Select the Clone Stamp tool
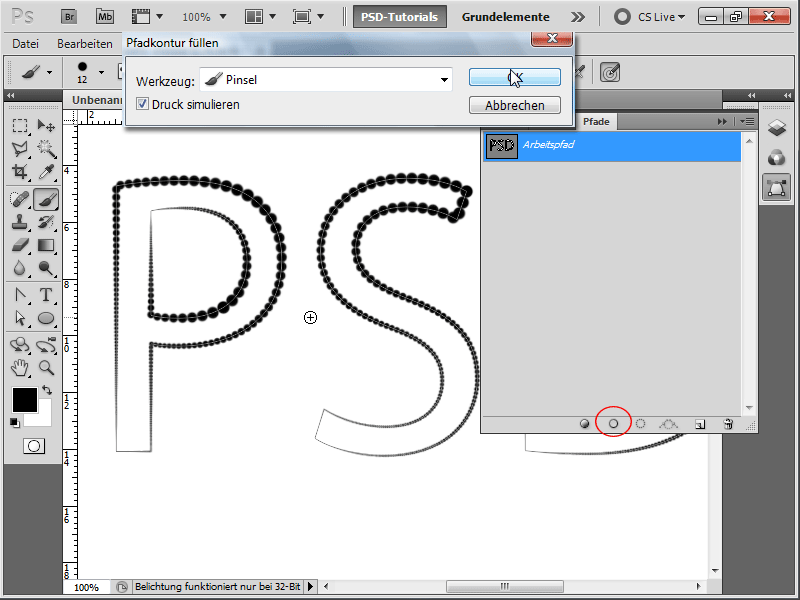The height and width of the screenshot is (600, 800). point(20,222)
